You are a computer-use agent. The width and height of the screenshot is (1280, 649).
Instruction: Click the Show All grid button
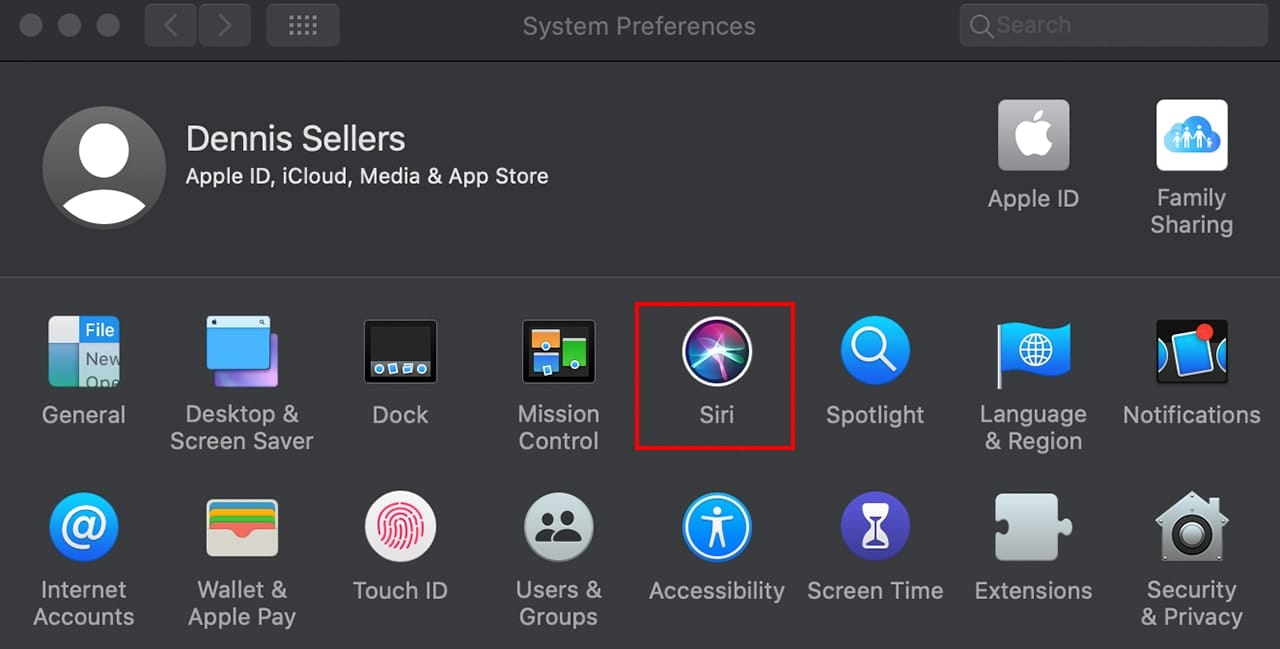pos(303,26)
